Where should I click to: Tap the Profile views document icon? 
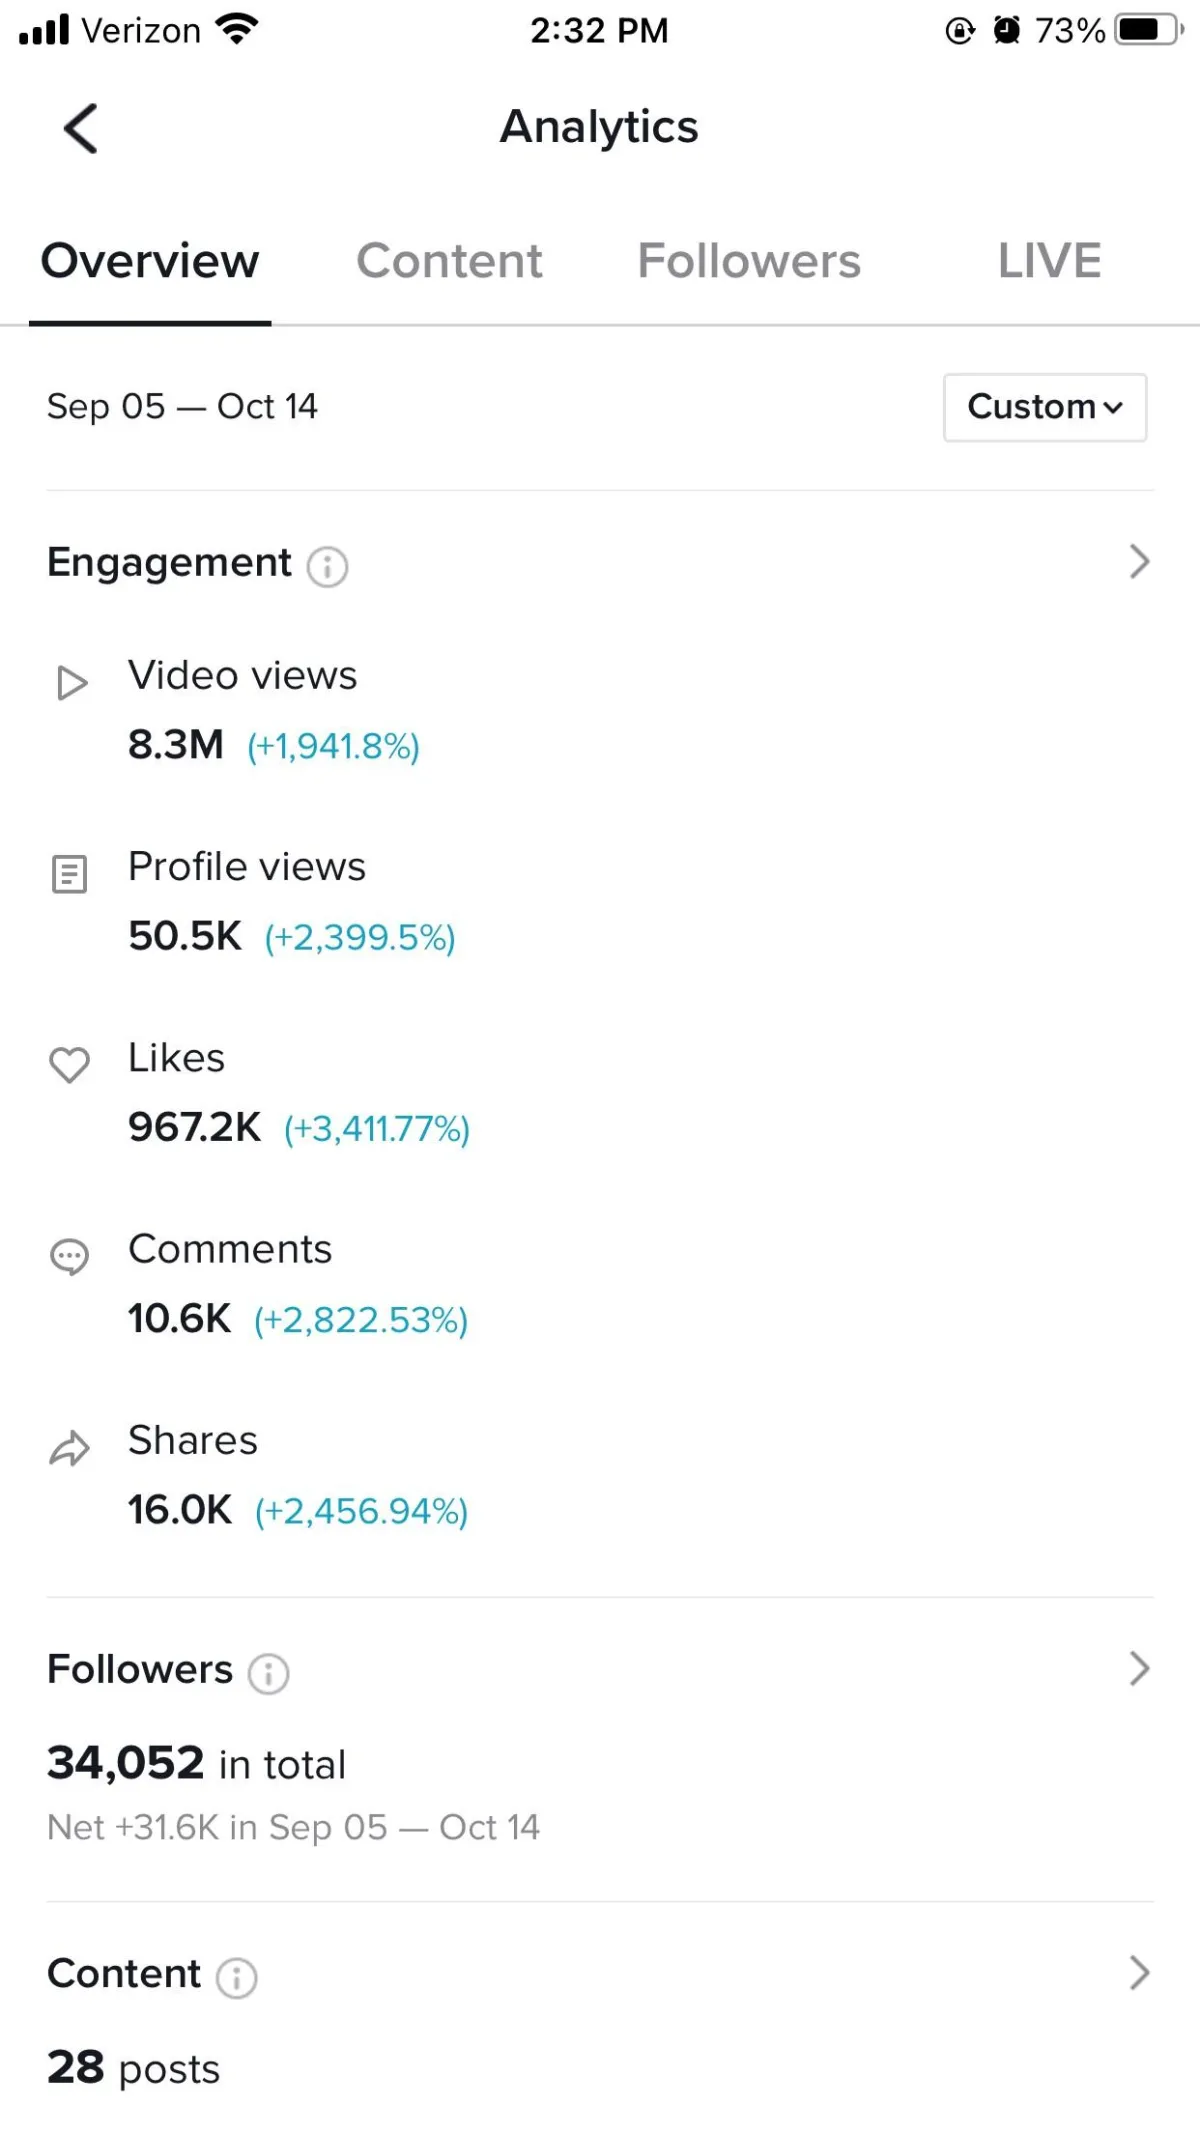69,874
